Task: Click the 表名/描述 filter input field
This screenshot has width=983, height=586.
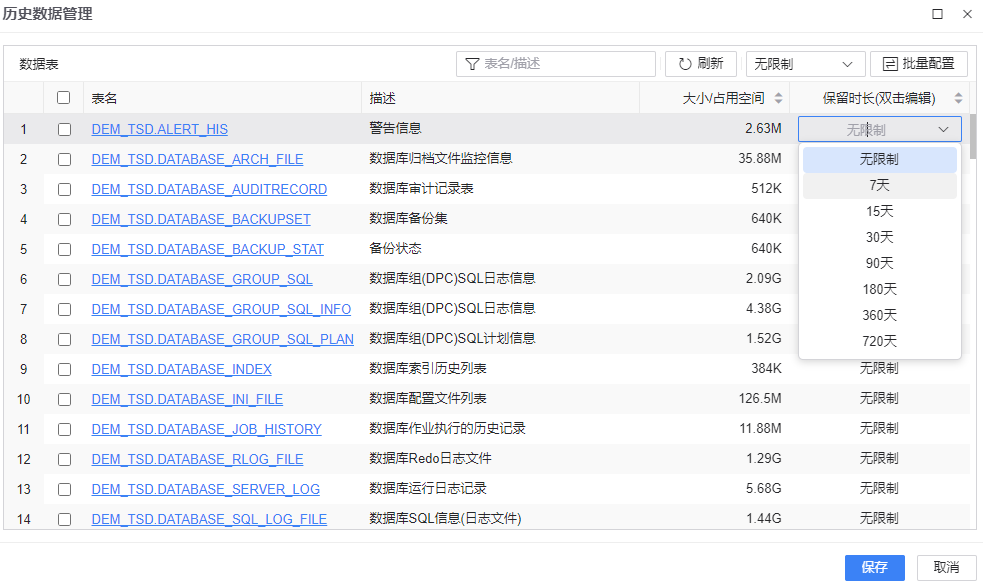Action: pyautogui.click(x=556, y=64)
